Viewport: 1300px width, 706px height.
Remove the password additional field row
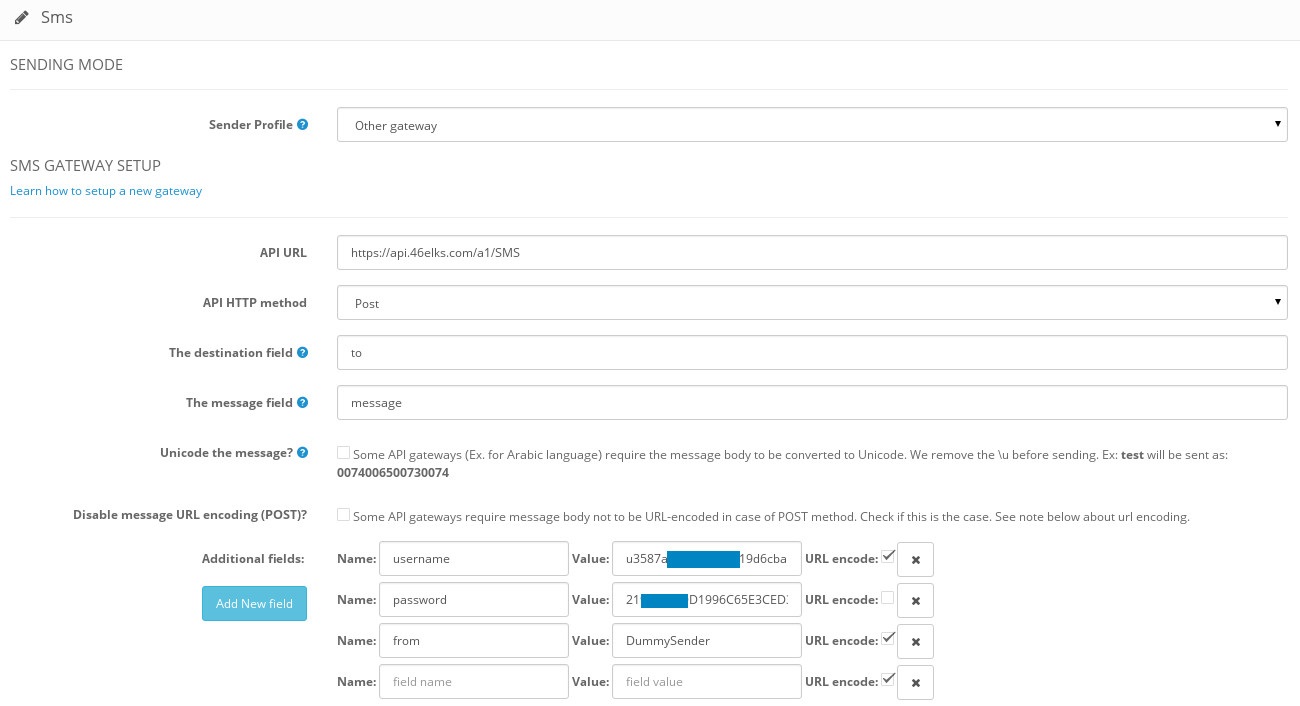[x=915, y=601]
